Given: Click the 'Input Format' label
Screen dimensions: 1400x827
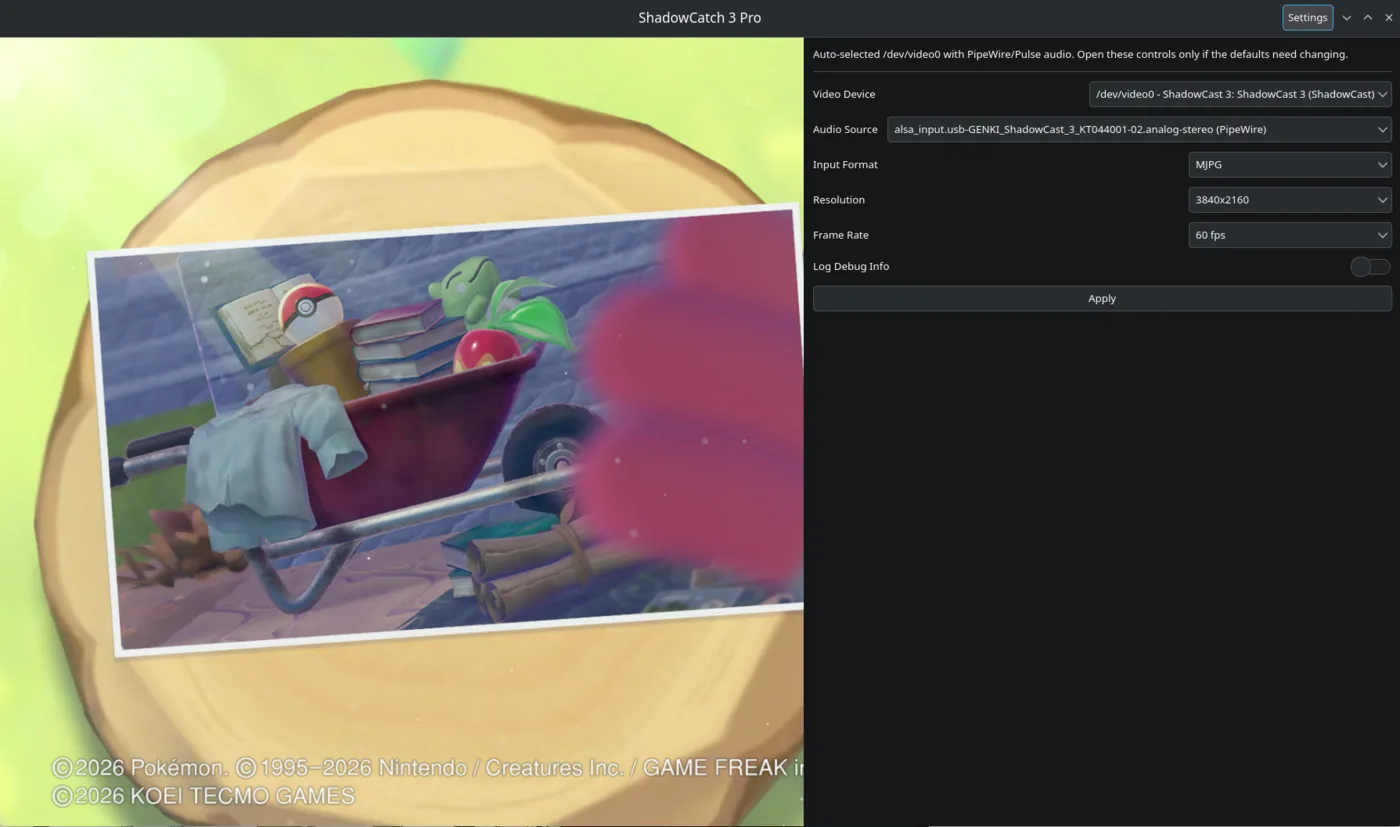Looking at the screenshot, I should [845, 165].
